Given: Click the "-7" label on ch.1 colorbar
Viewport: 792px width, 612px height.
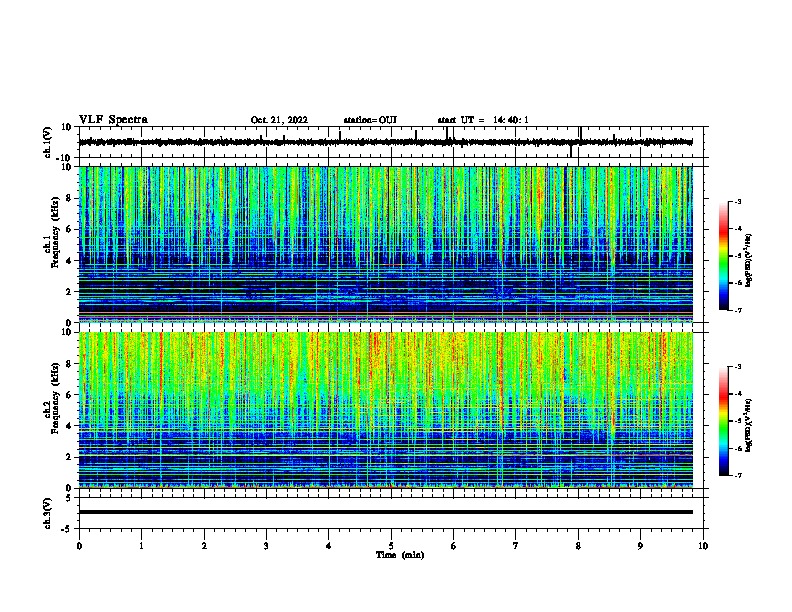Looking at the screenshot, I should point(737,310).
